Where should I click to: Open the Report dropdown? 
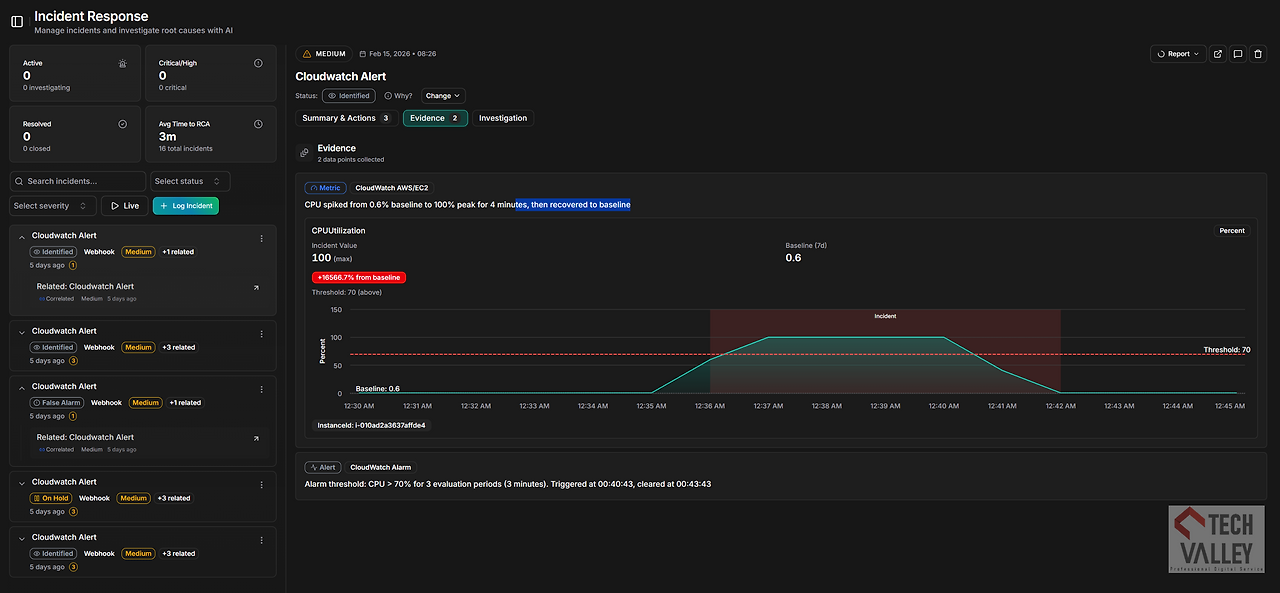pyautogui.click(x=1178, y=54)
